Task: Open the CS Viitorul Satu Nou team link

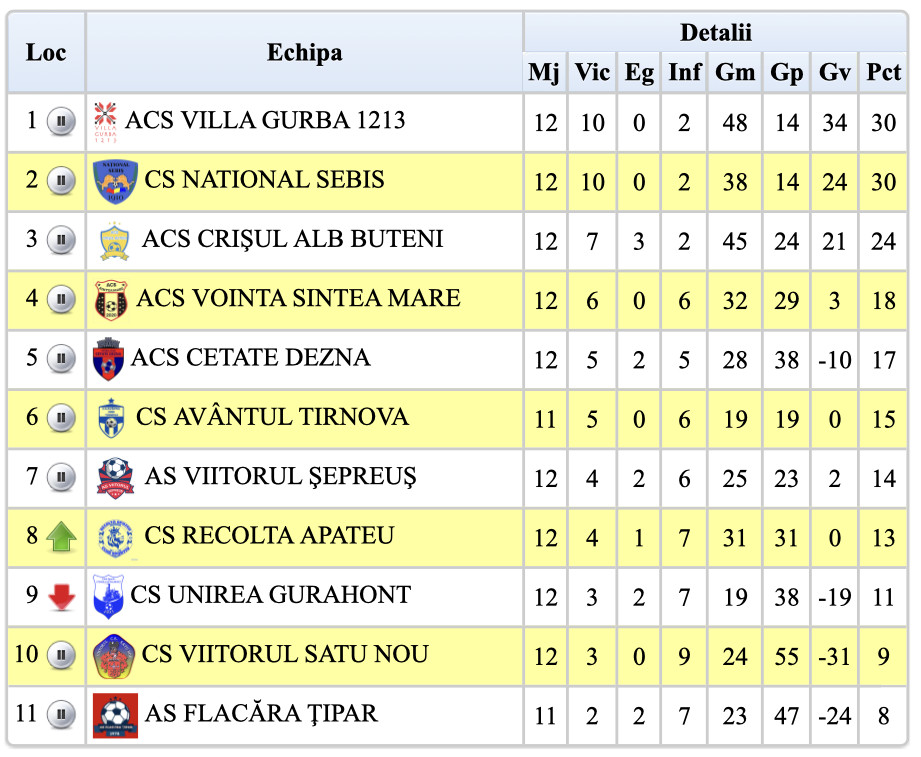Action: tap(285, 655)
